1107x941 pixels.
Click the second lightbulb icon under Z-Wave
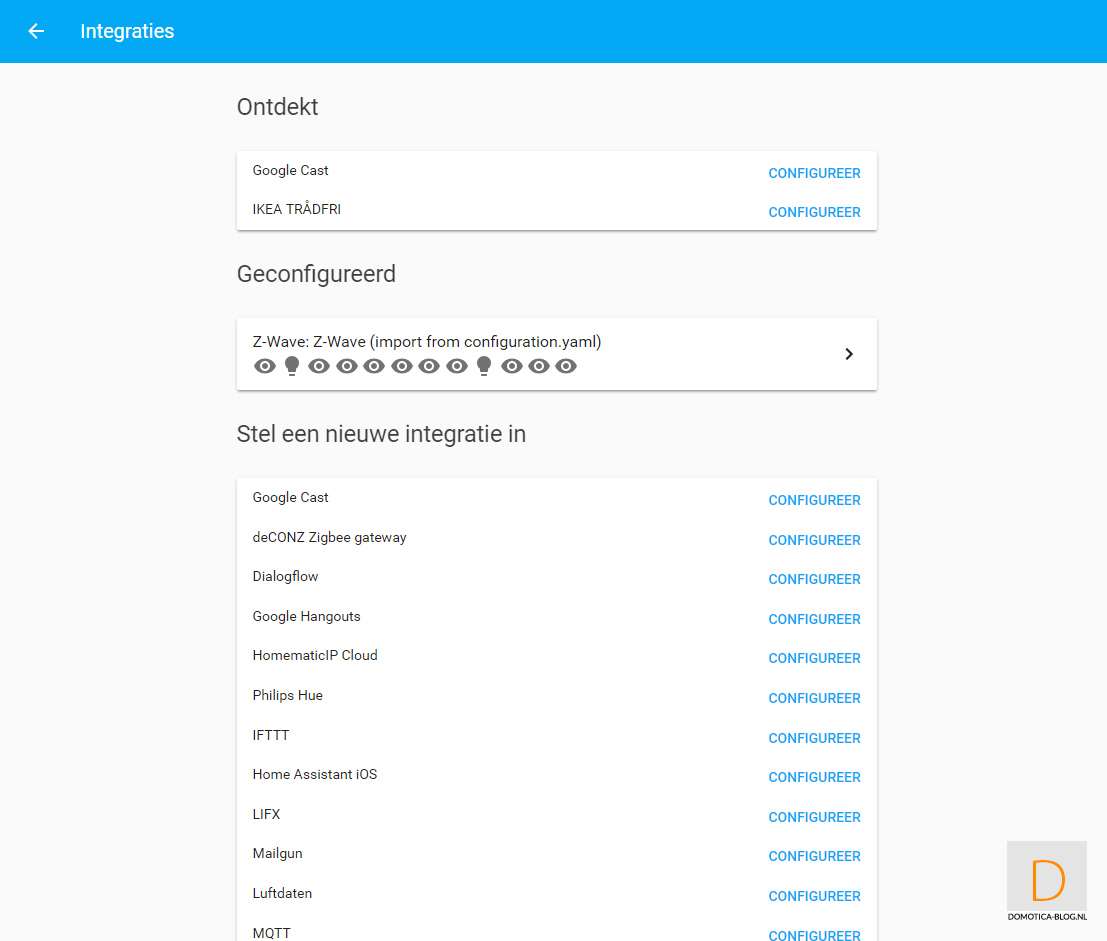484,366
